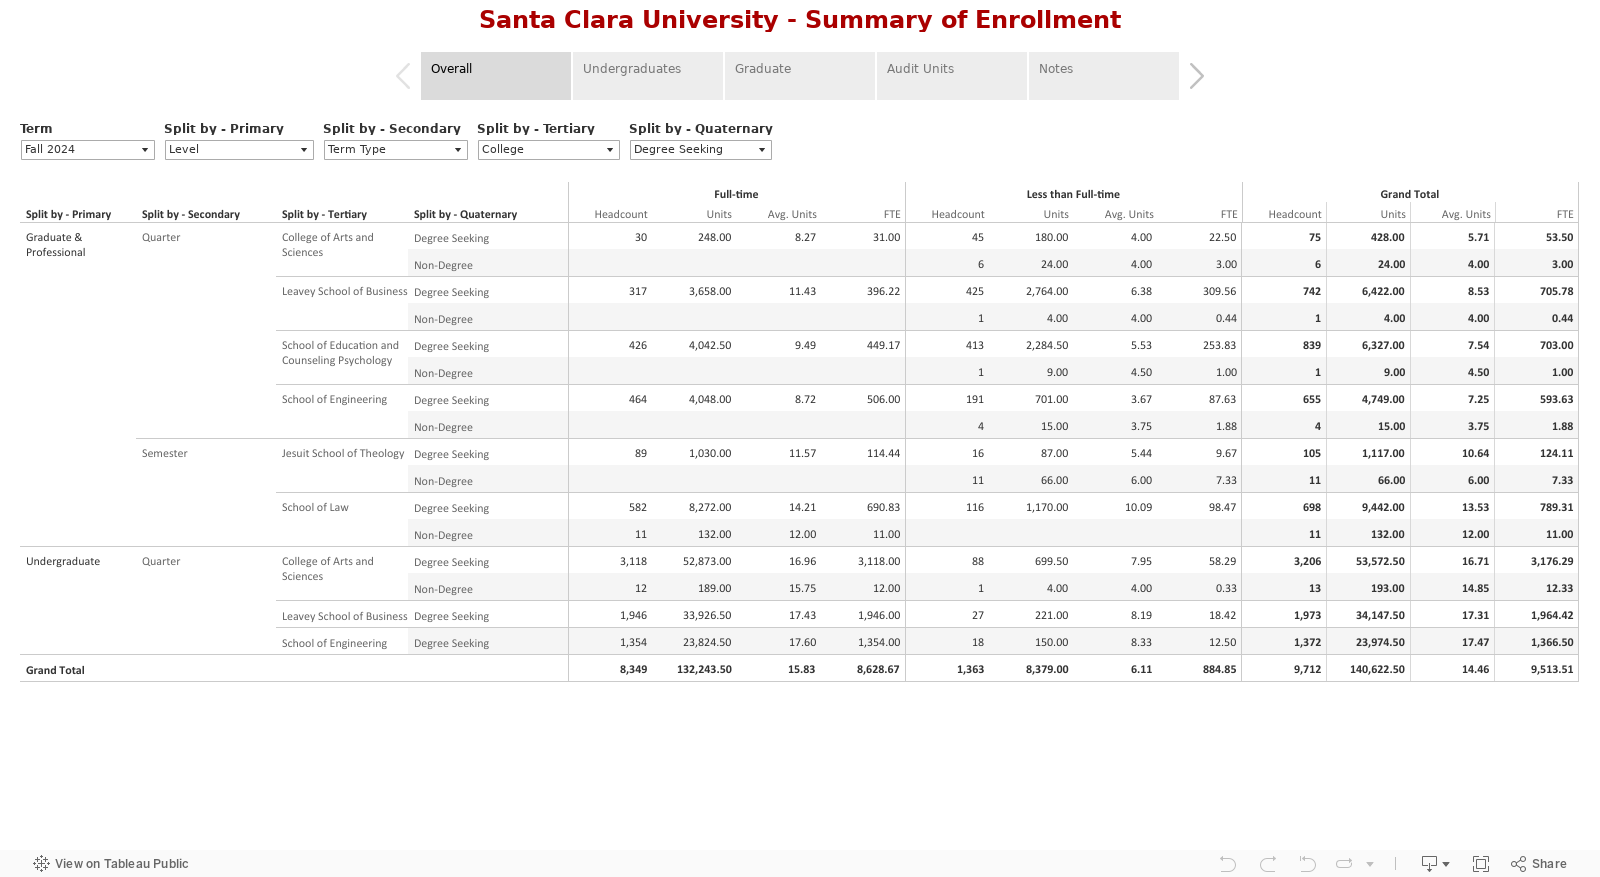
Task: Open the Download icon menu
Action: 1435,864
